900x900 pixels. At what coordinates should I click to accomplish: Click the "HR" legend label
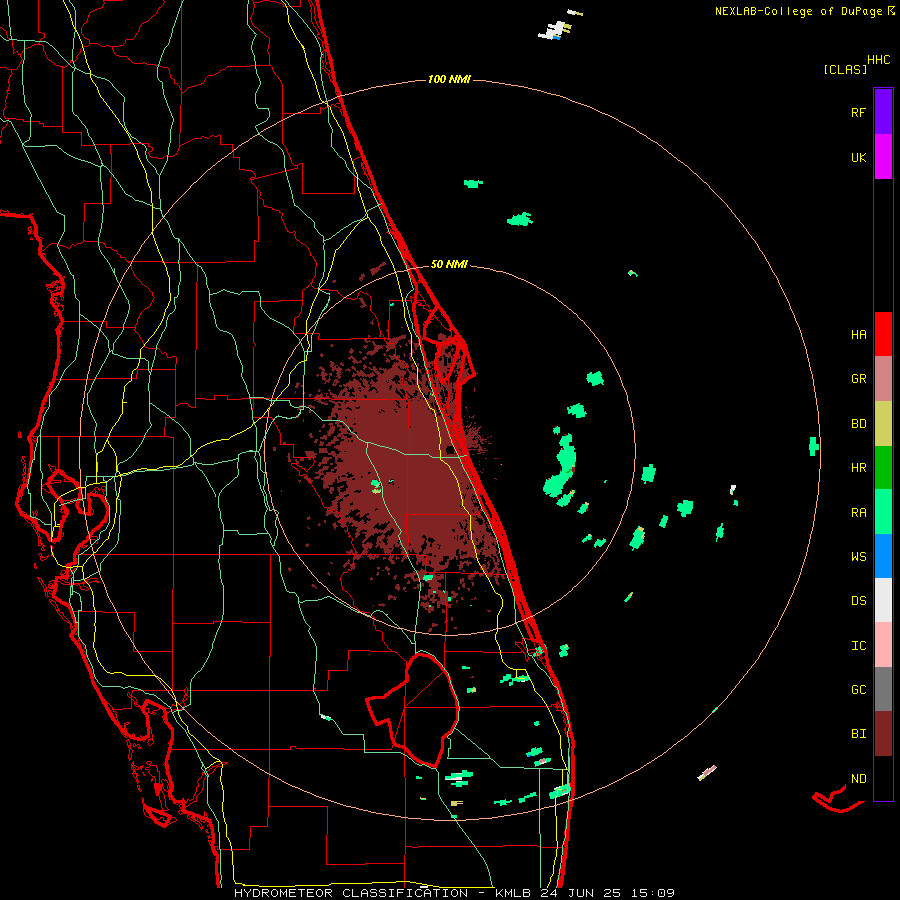point(858,468)
